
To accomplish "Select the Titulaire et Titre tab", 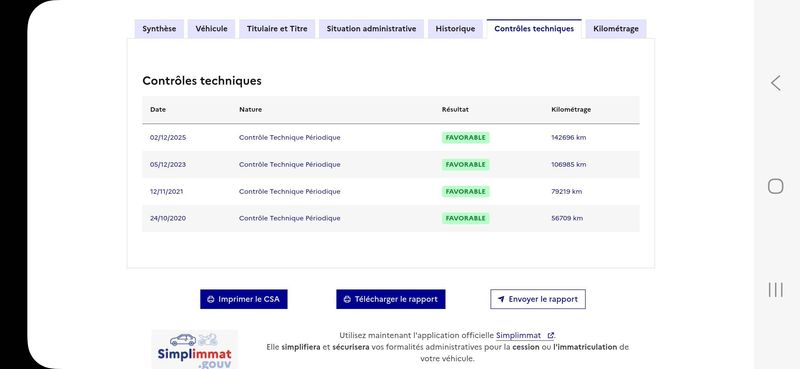I will click(277, 29).
